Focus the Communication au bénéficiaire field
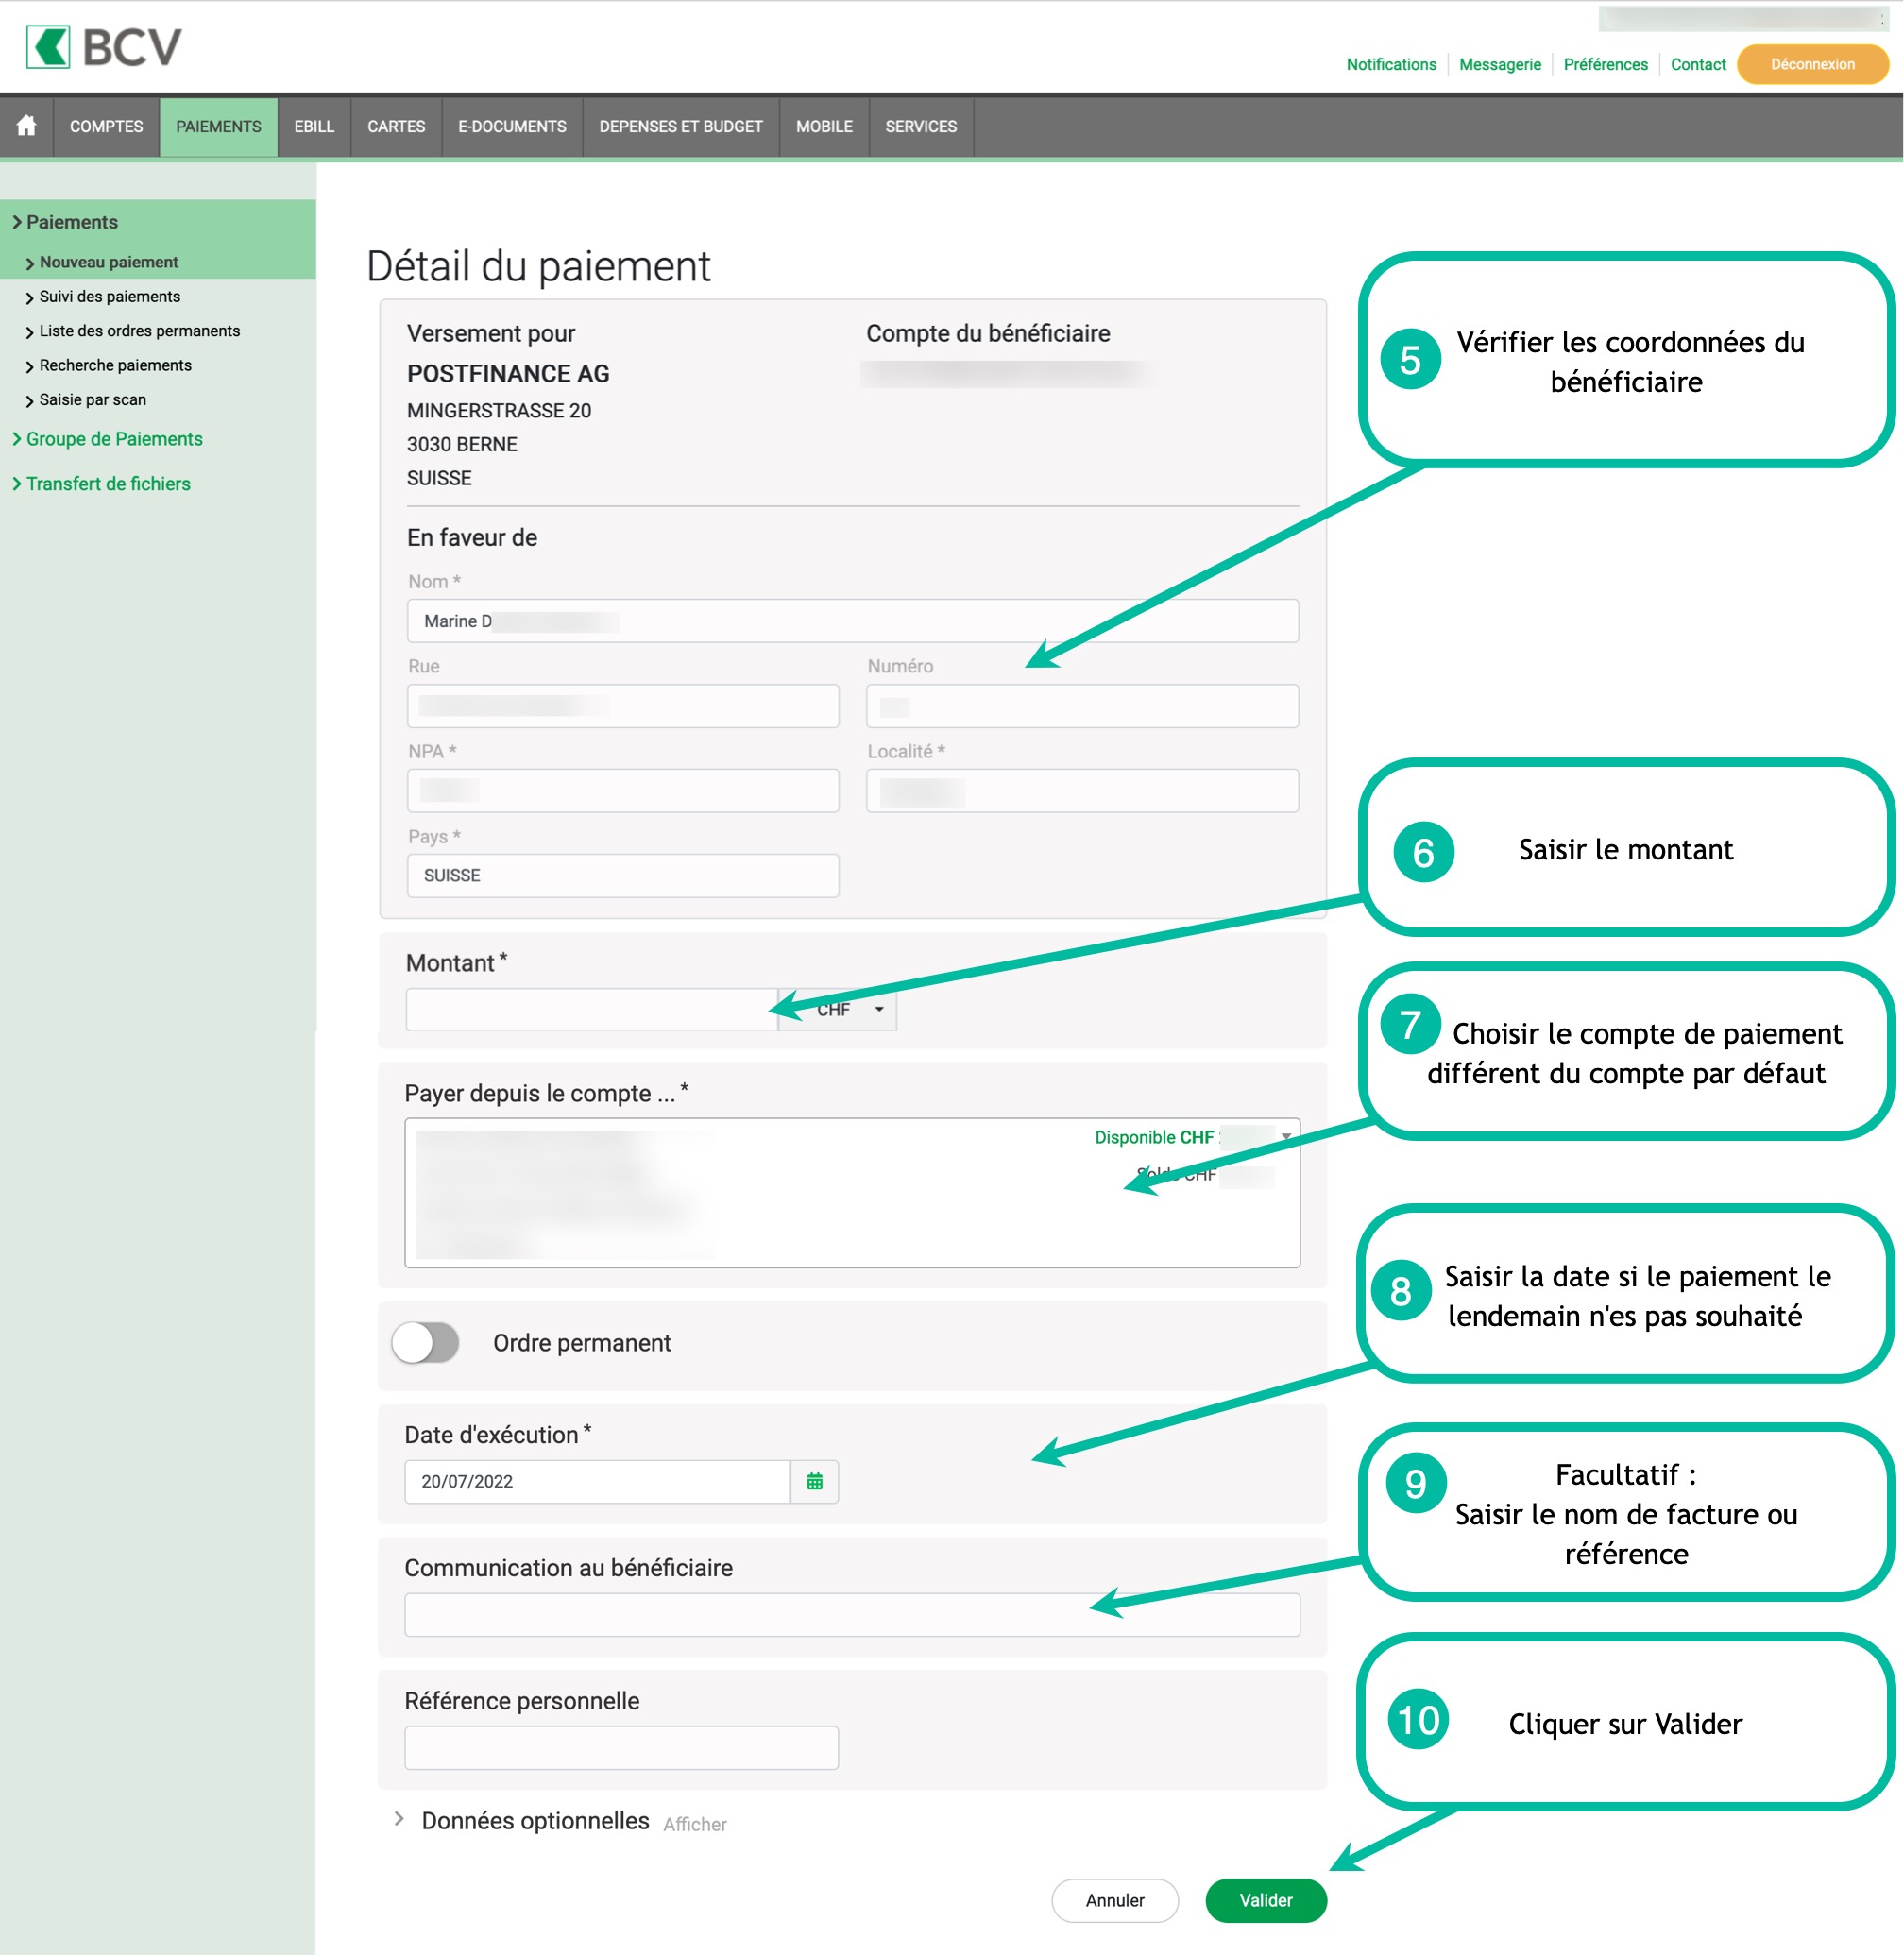1904x1955 pixels. [x=851, y=1614]
